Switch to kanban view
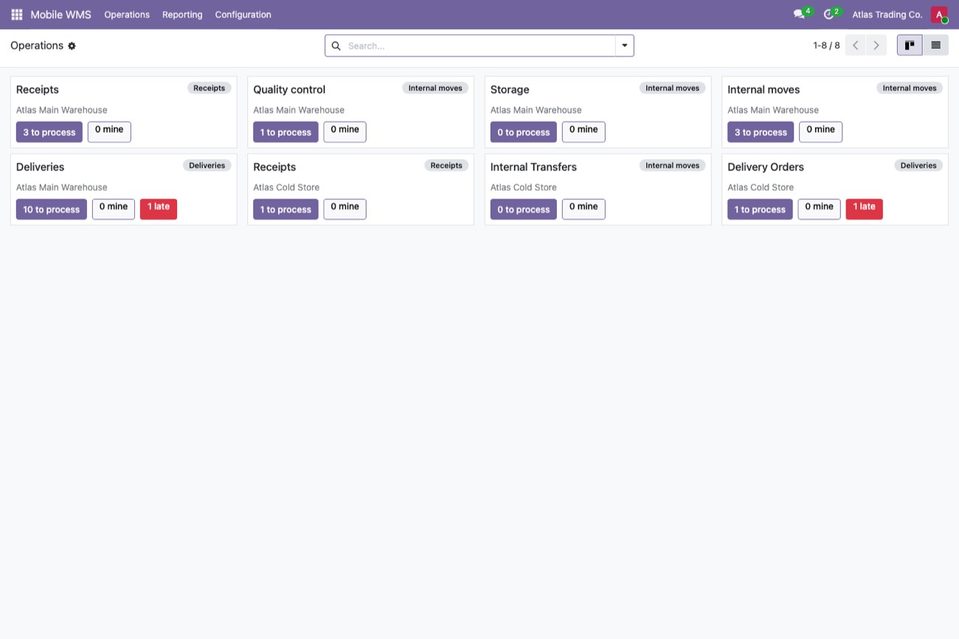Viewport: 959px width, 639px height. pyautogui.click(x=909, y=45)
